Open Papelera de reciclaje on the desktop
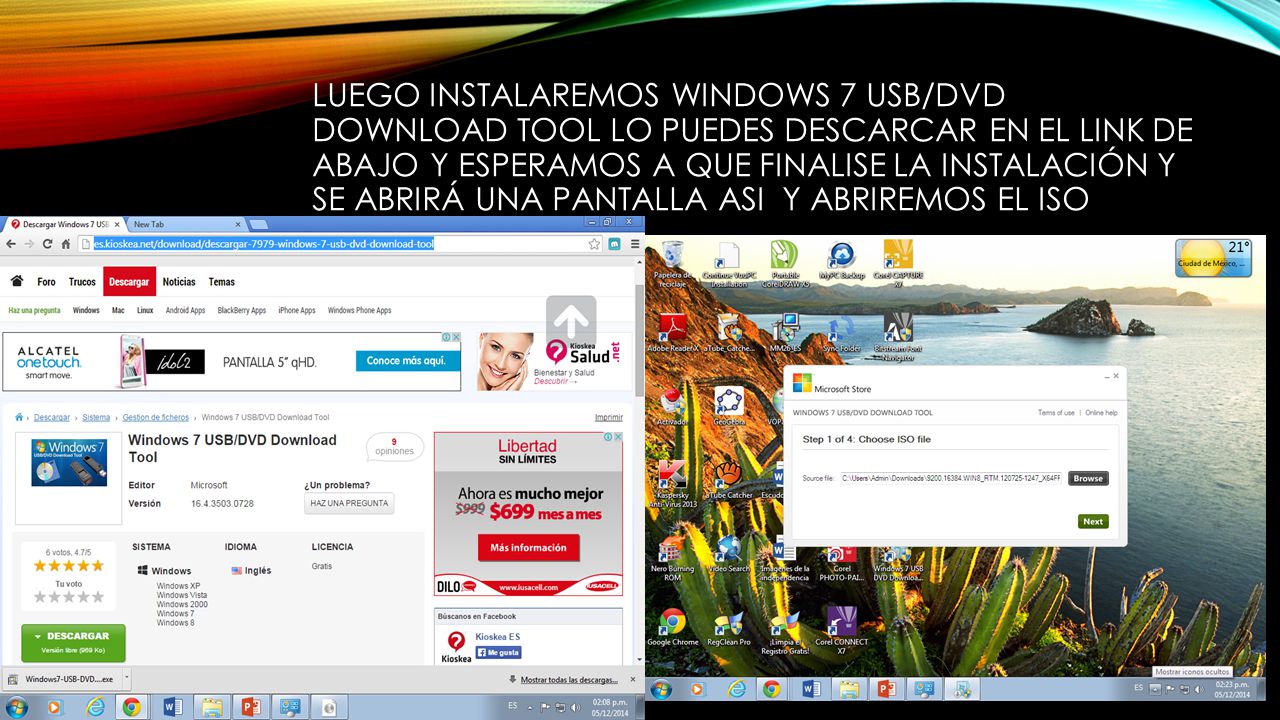This screenshot has height=720, width=1280. coord(673,264)
